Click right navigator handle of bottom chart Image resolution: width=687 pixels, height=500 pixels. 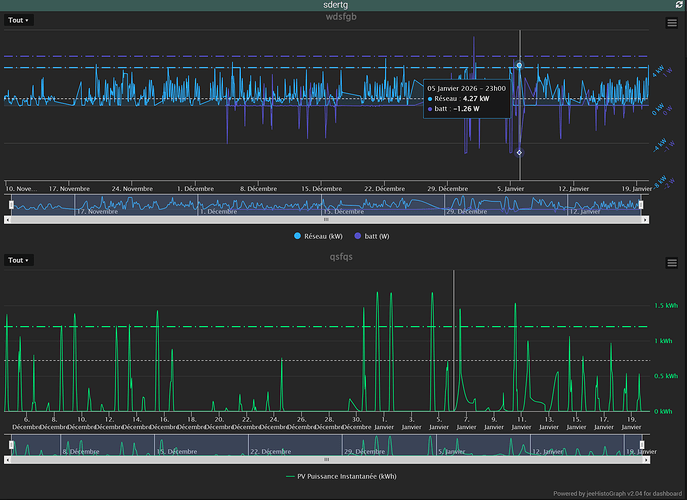coord(641,444)
